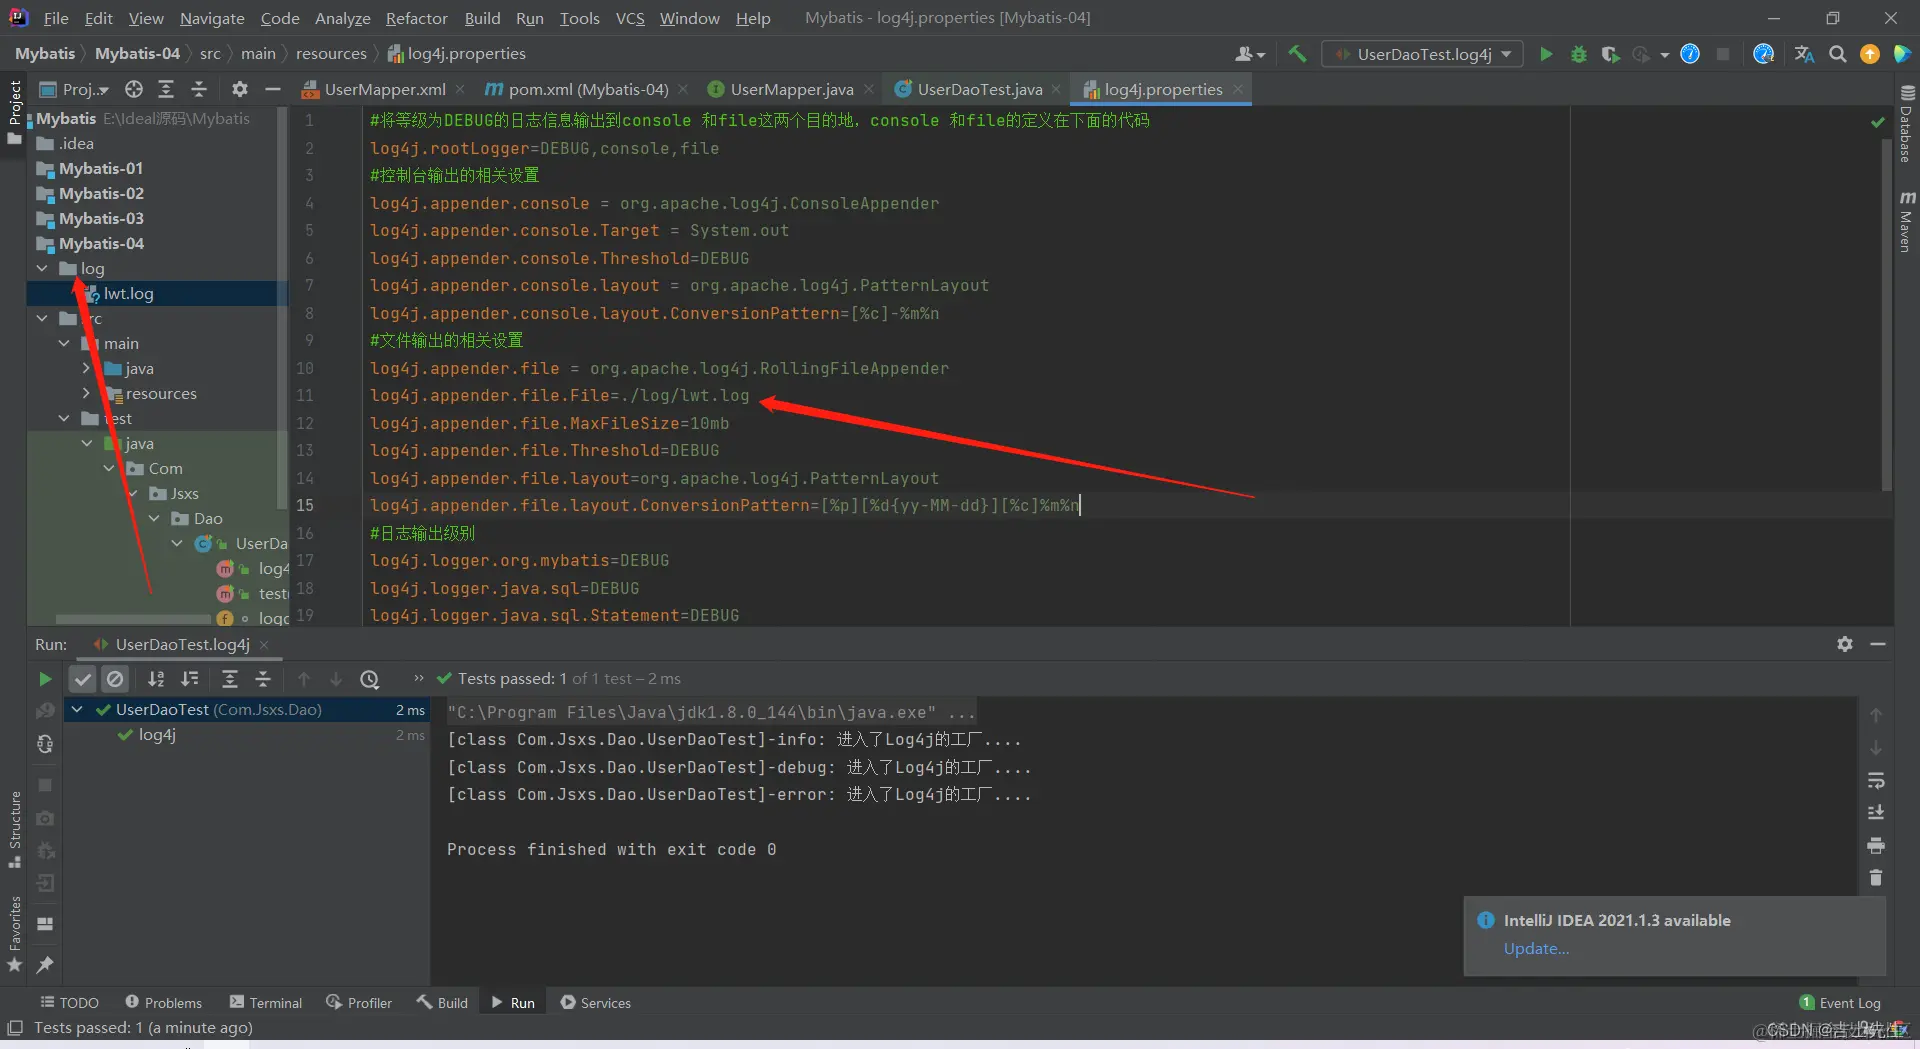Collapse the Dao package node
This screenshot has height=1049, width=1920.
[155, 518]
